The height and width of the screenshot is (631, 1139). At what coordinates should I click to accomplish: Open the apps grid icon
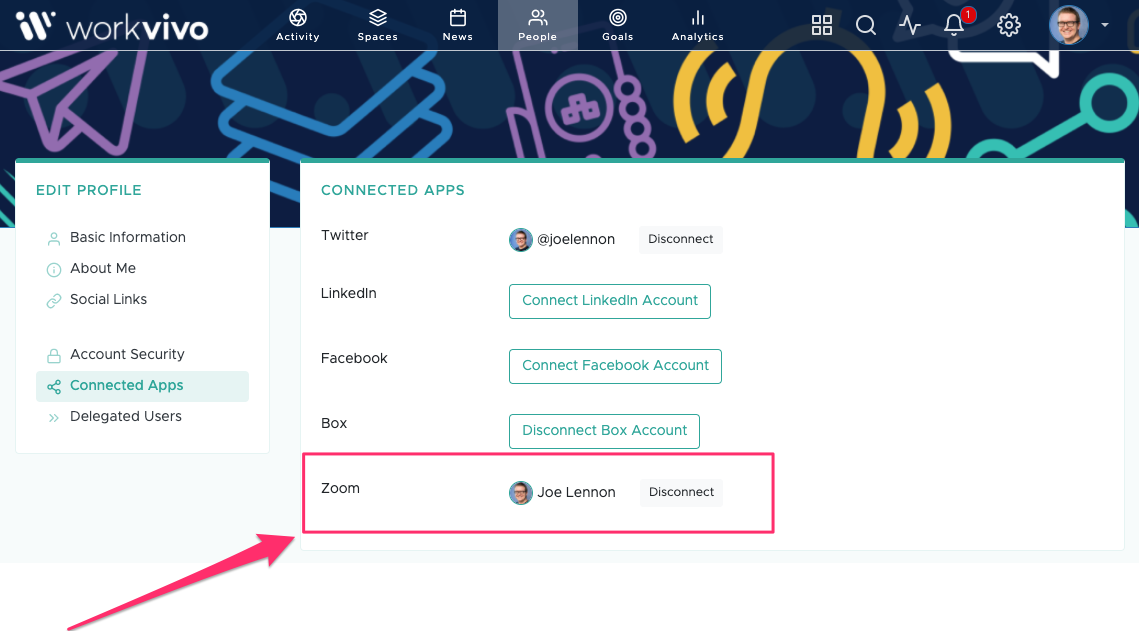pyautogui.click(x=822, y=25)
